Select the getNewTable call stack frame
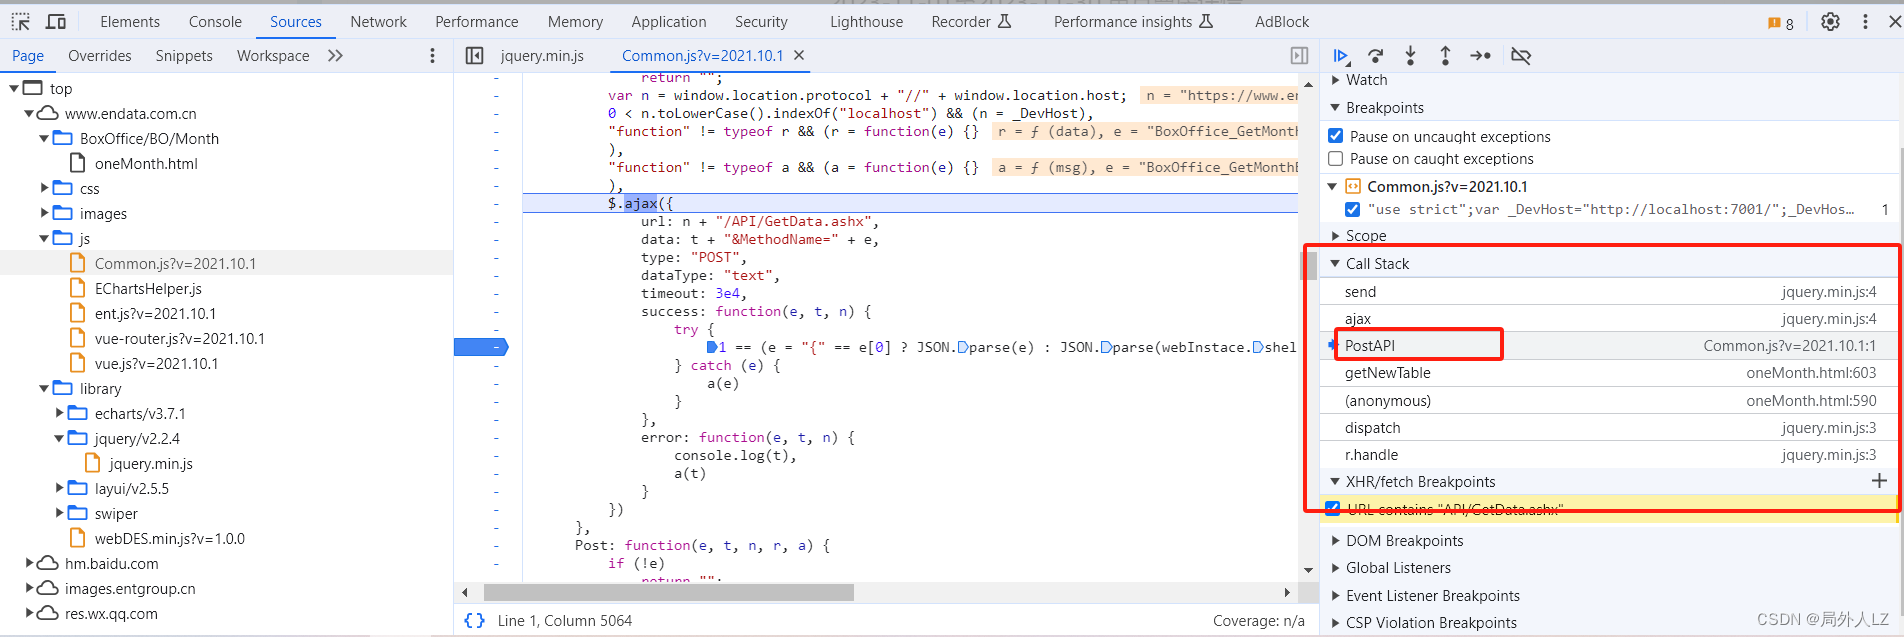This screenshot has width=1904, height=637. click(x=1608, y=373)
